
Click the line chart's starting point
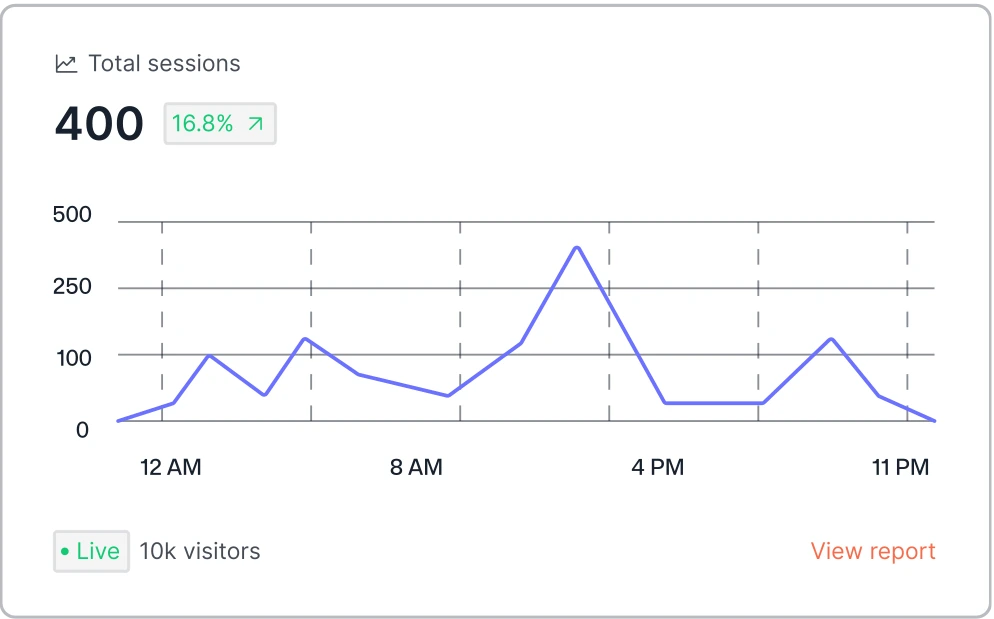[x=118, y=421]
